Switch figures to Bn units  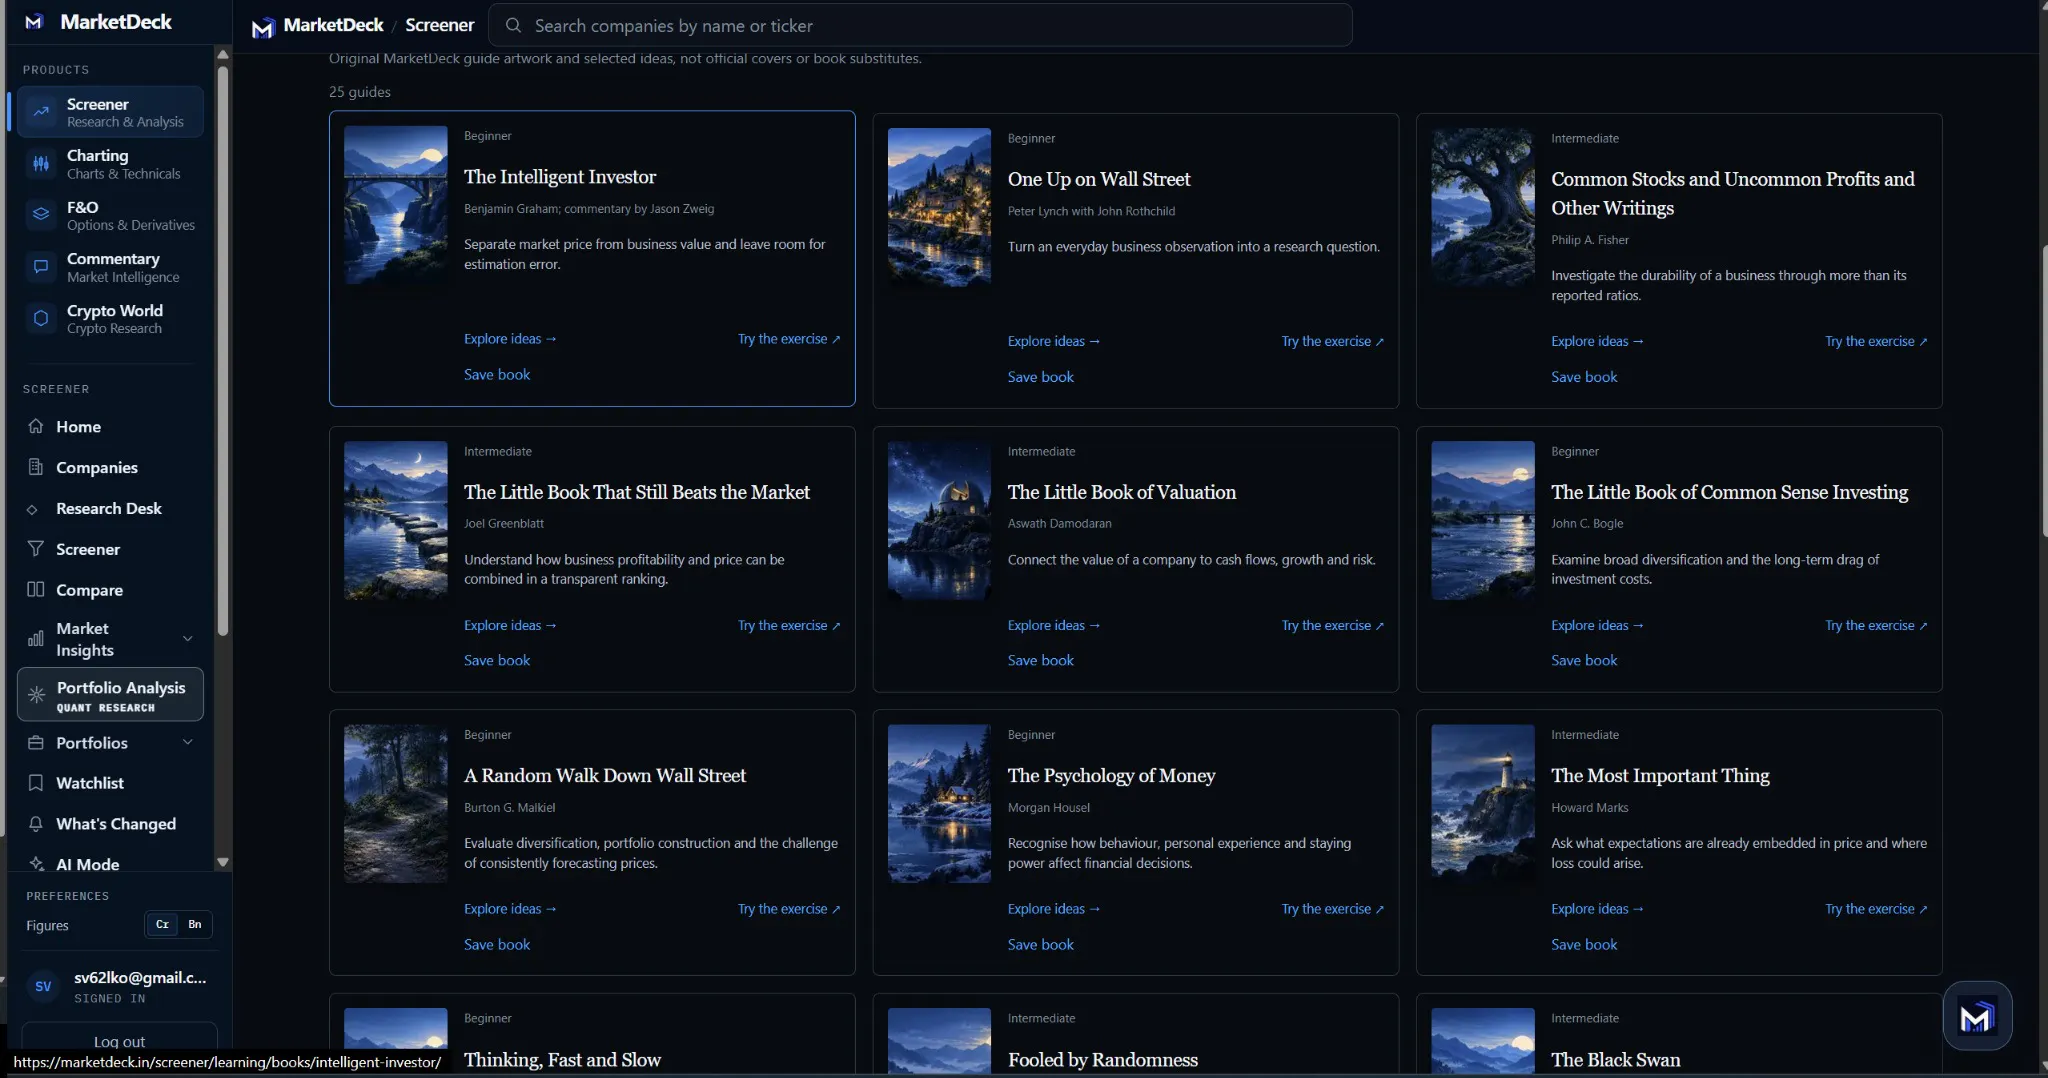[x=195, y=924]
